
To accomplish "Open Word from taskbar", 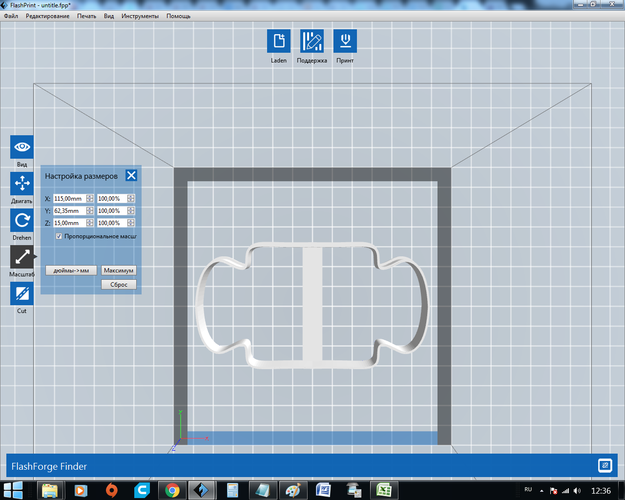I will click(323, 490).
